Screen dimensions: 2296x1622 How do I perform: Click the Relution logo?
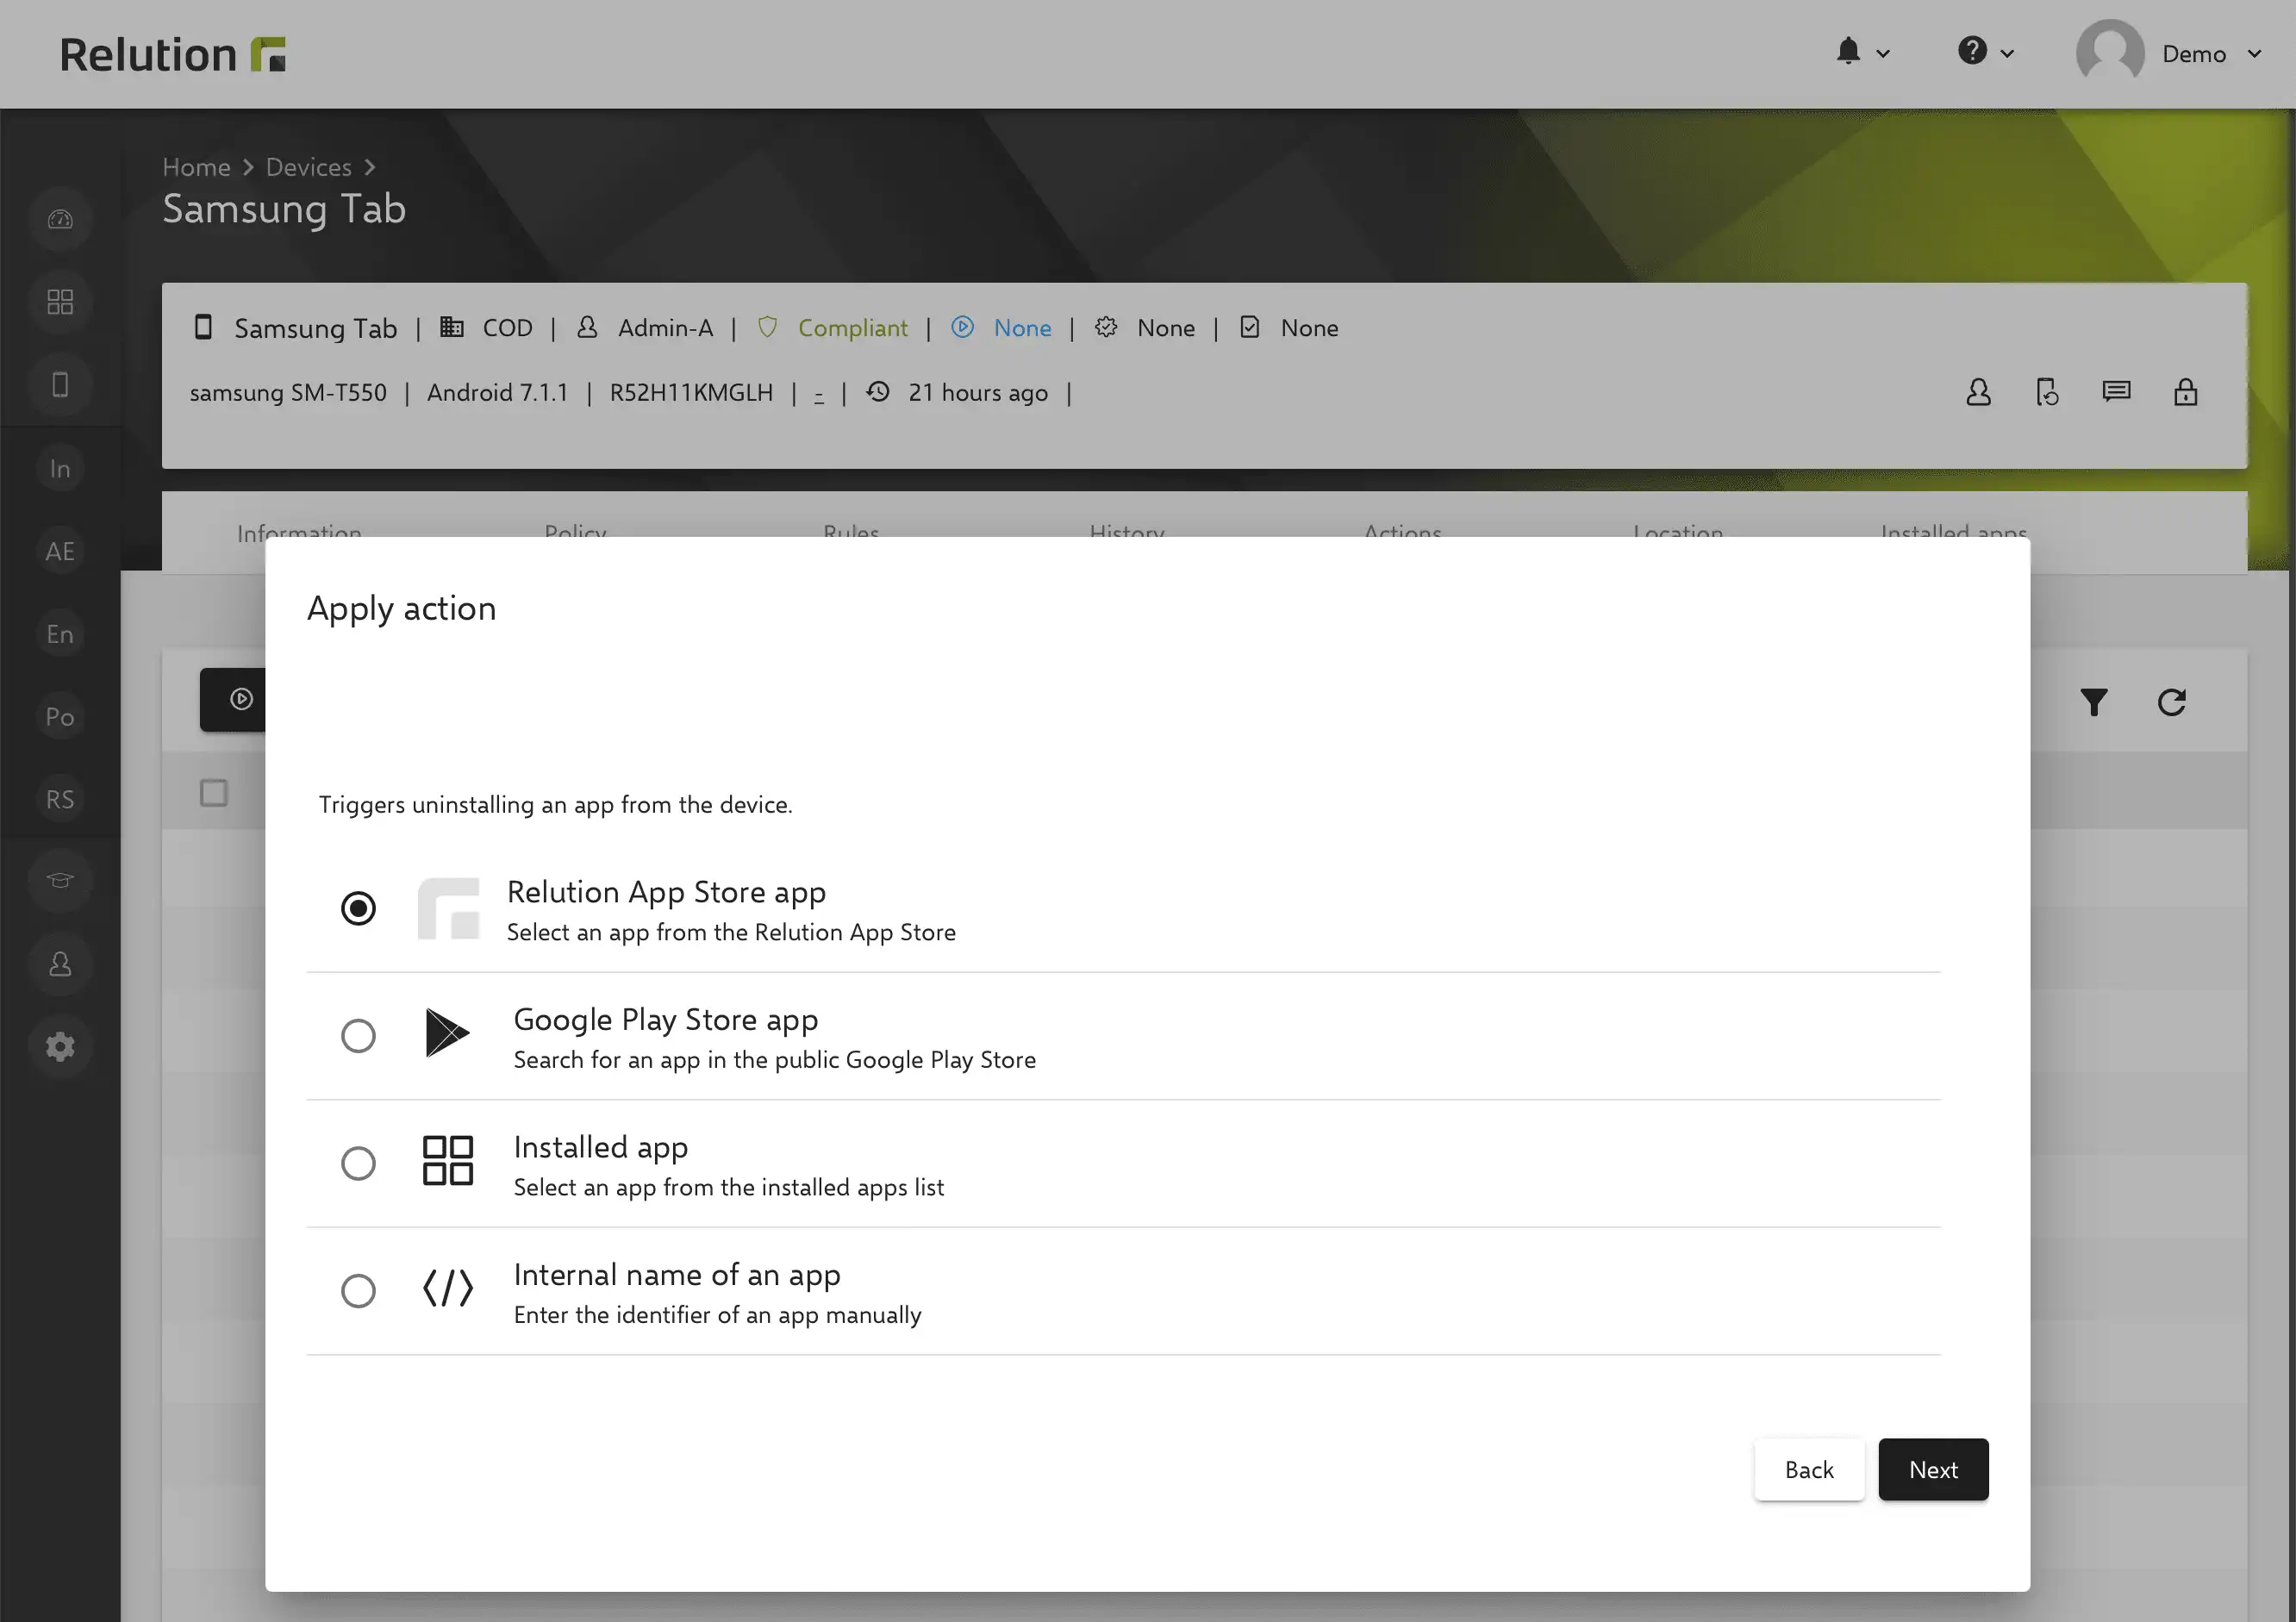(172, 54)
